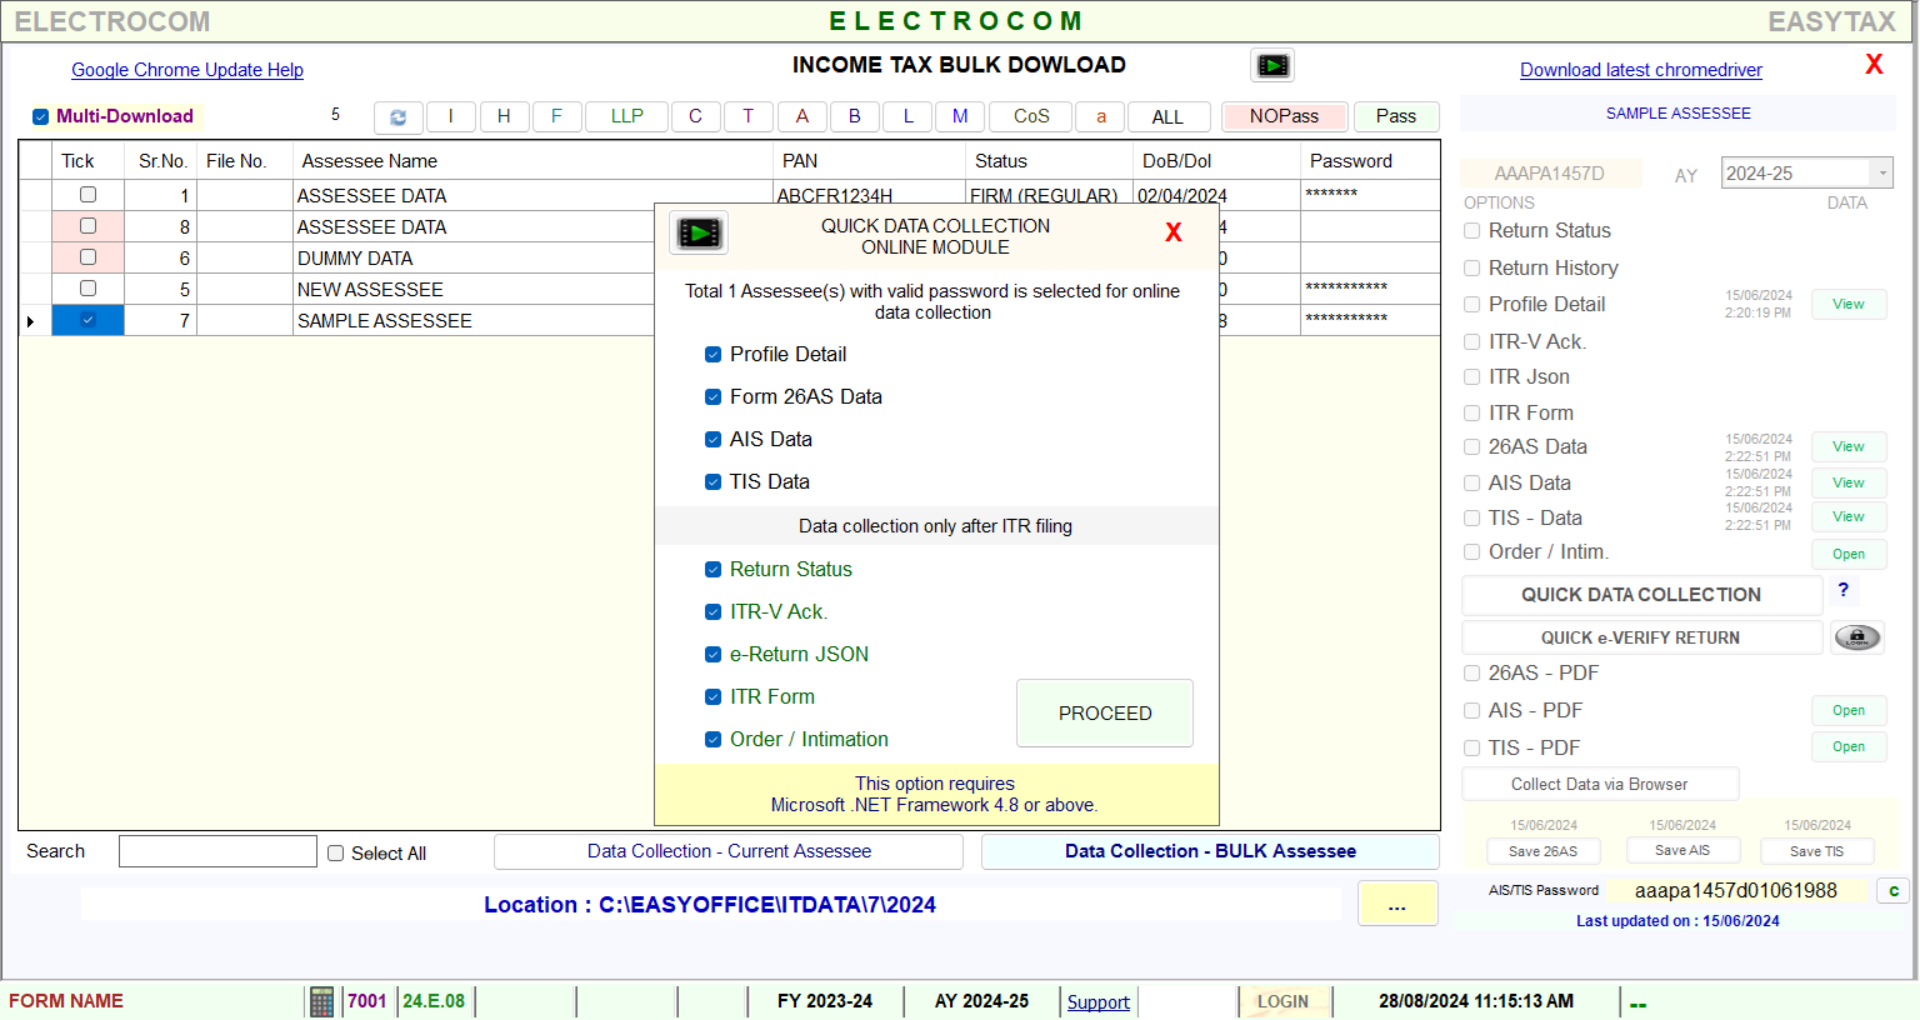Uncheck ITR-V Ack. in the dialog

pyautogui.click(x=713, y=612)
